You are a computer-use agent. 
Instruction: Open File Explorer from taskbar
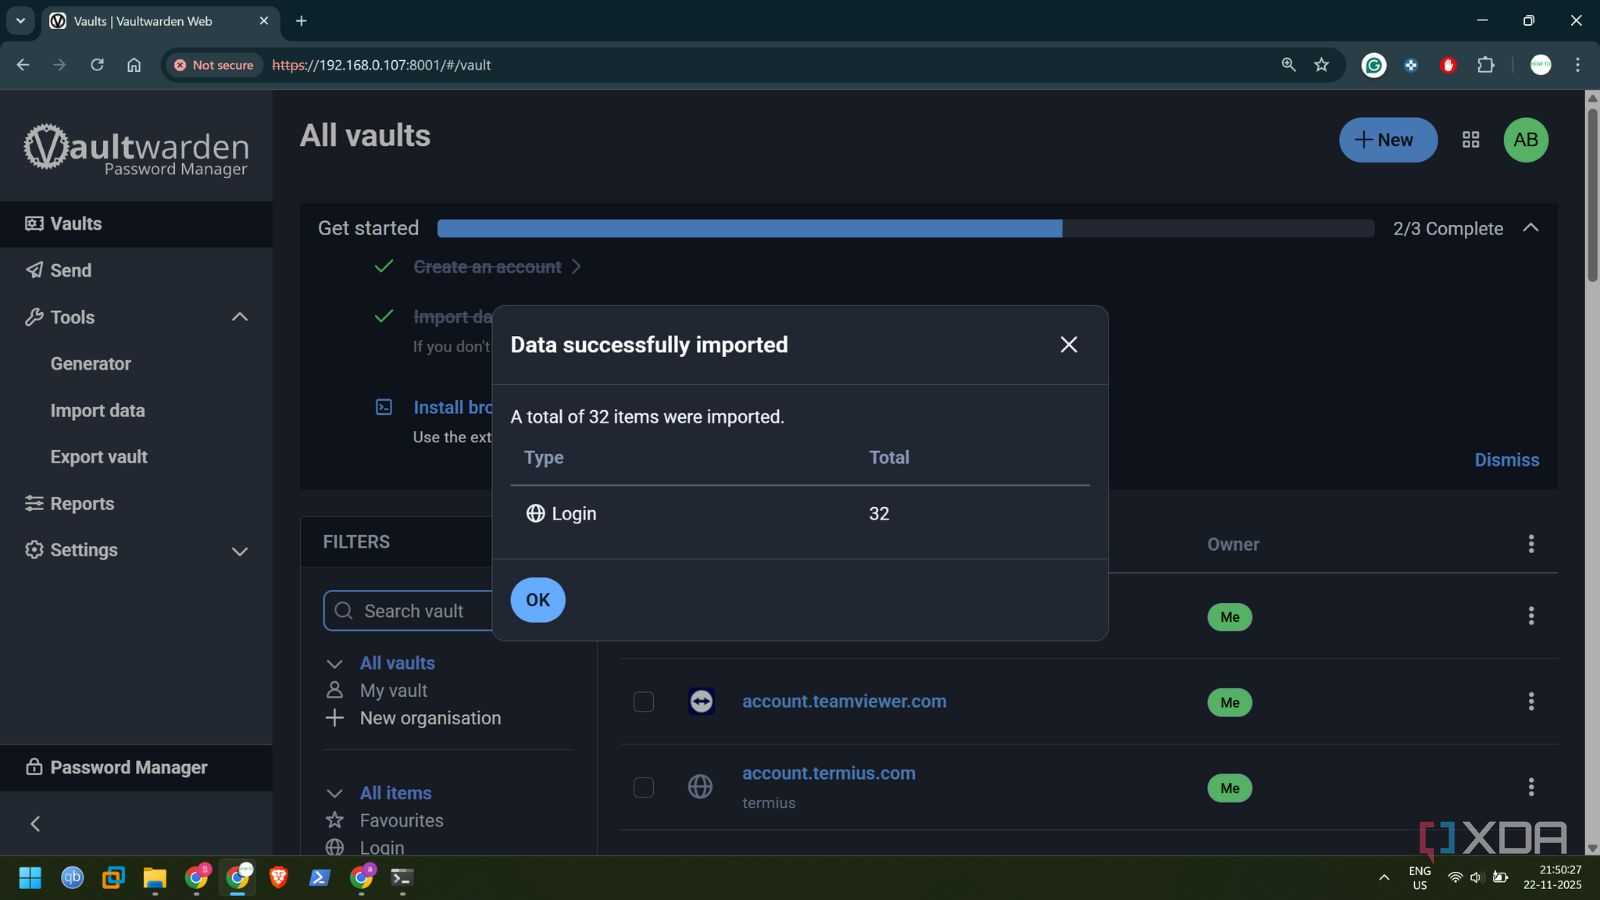coord(154,878)
